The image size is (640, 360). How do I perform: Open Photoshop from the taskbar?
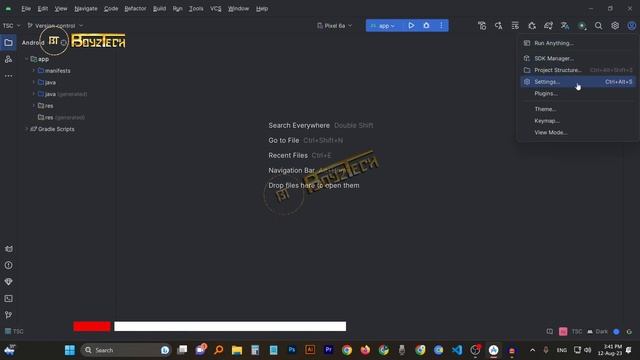click(x=292, y=350)
